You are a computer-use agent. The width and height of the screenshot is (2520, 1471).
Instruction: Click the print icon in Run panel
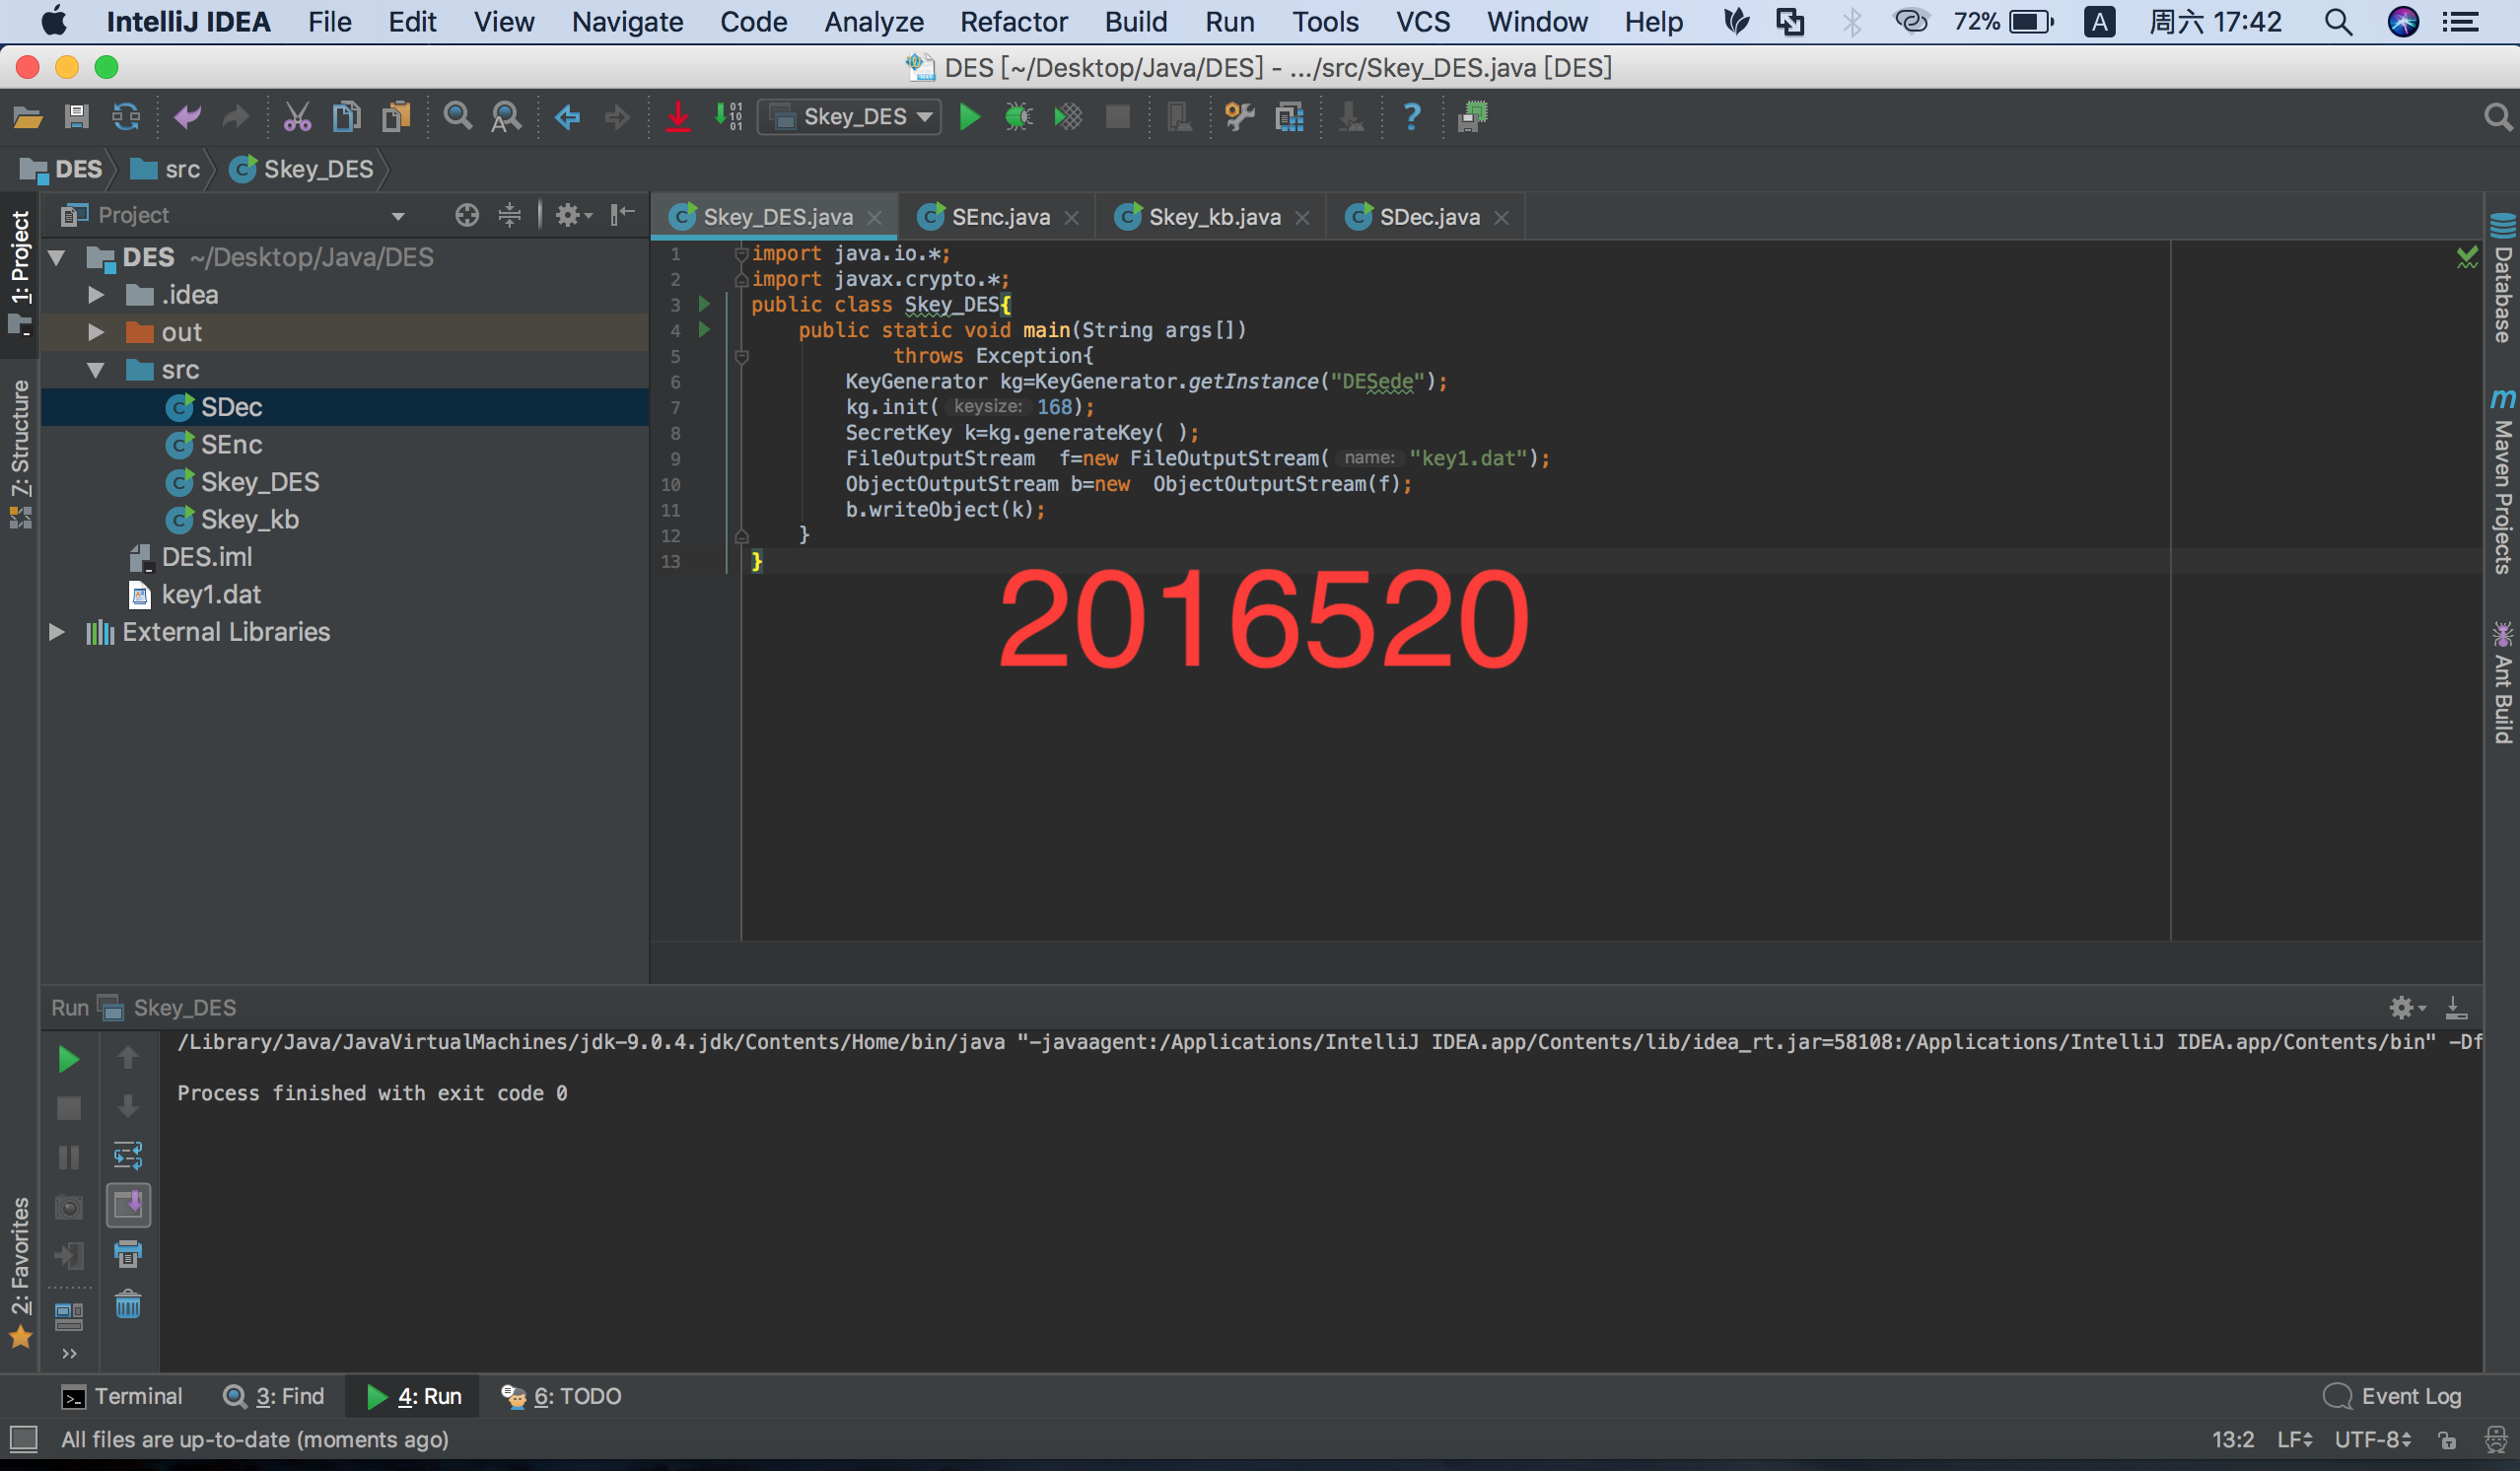128,1254
